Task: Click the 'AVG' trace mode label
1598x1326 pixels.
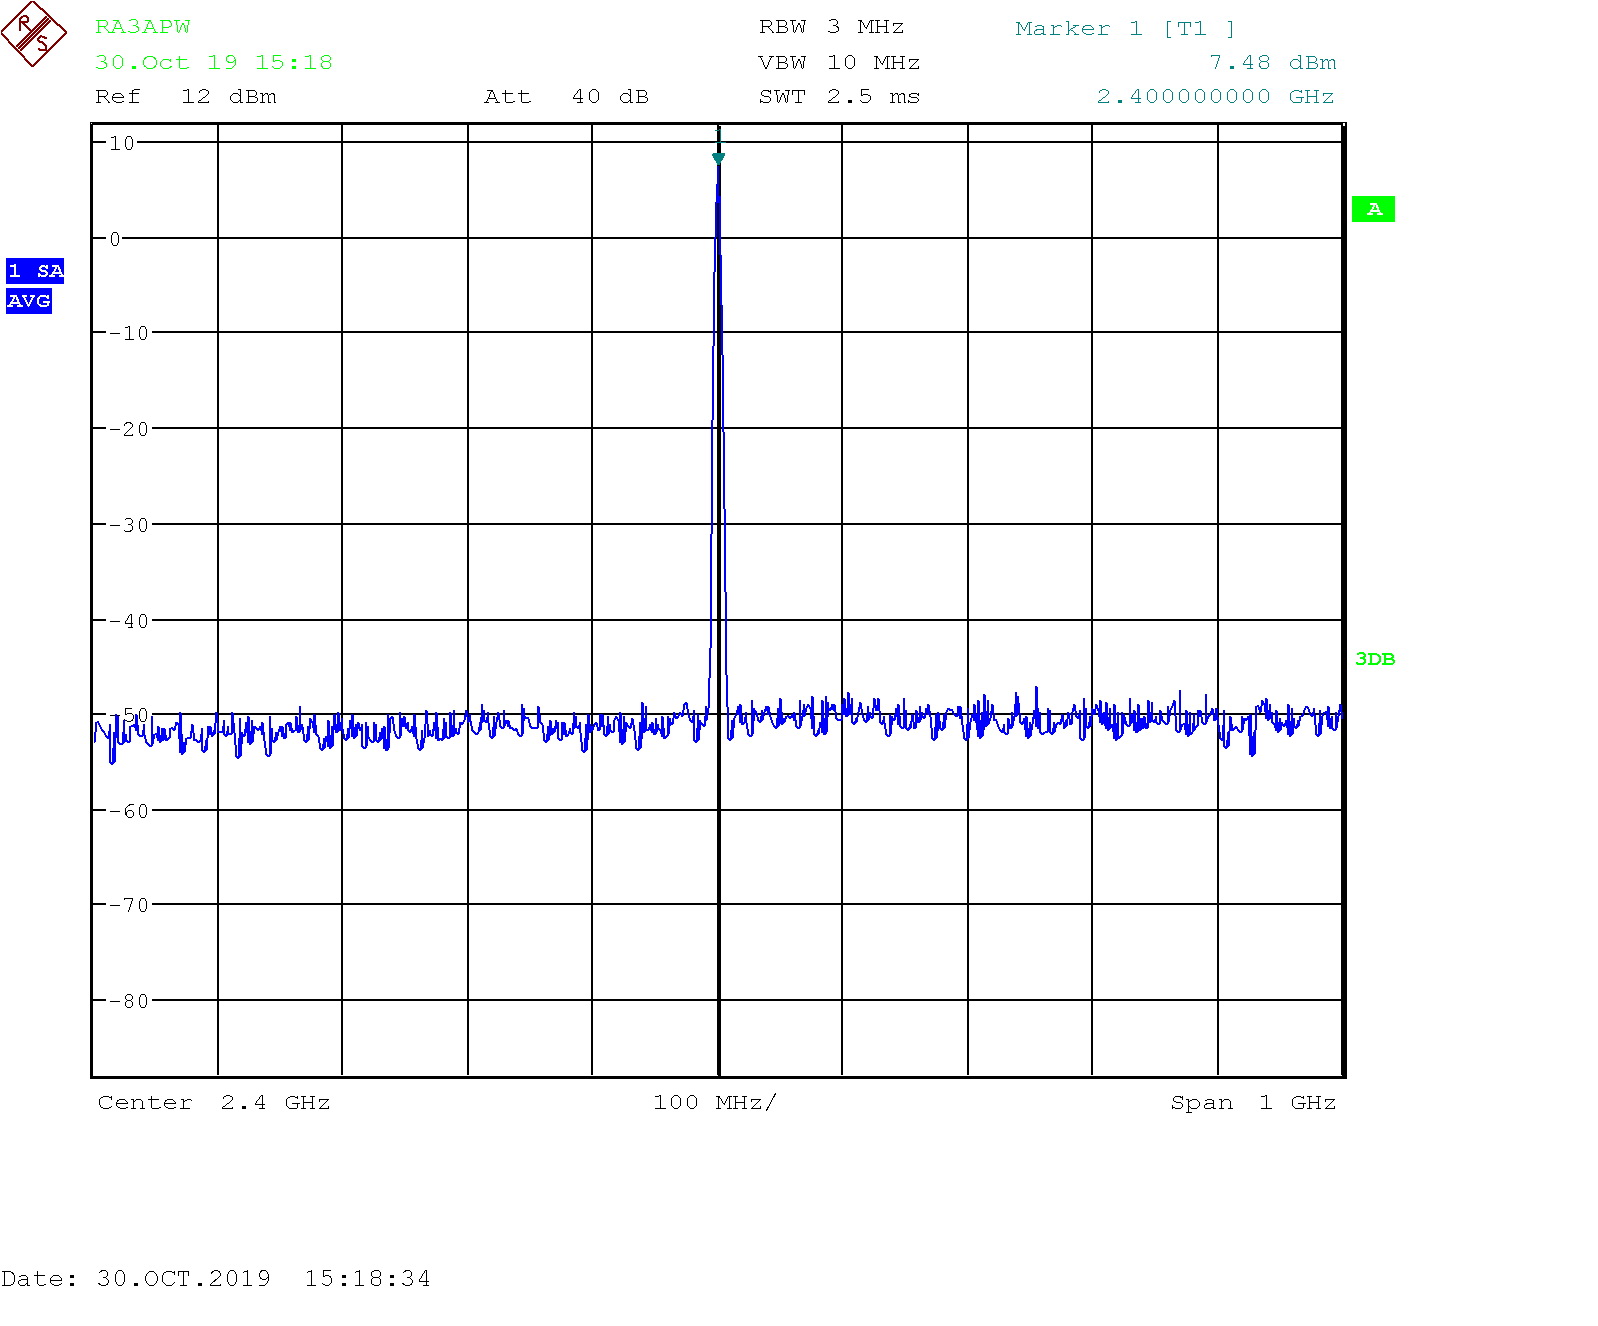Action: coord(29,301)
